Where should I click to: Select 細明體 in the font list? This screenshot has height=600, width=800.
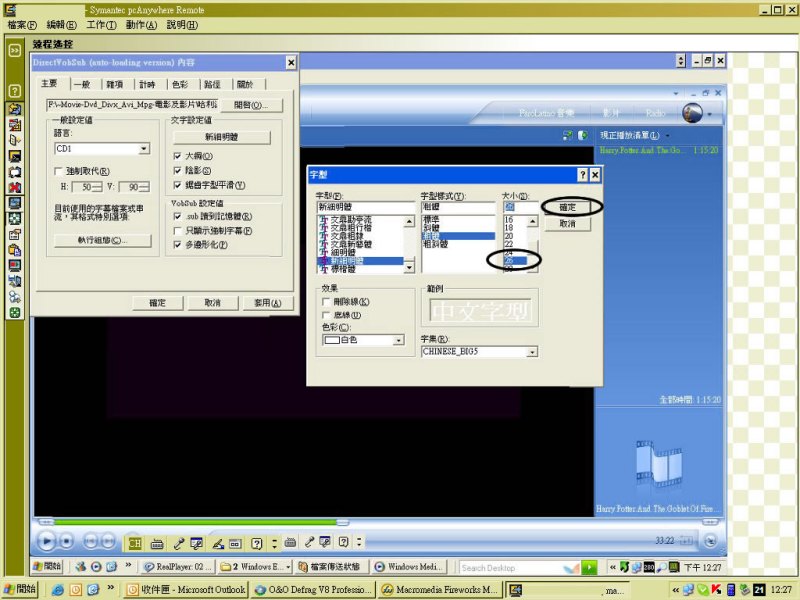343,253
